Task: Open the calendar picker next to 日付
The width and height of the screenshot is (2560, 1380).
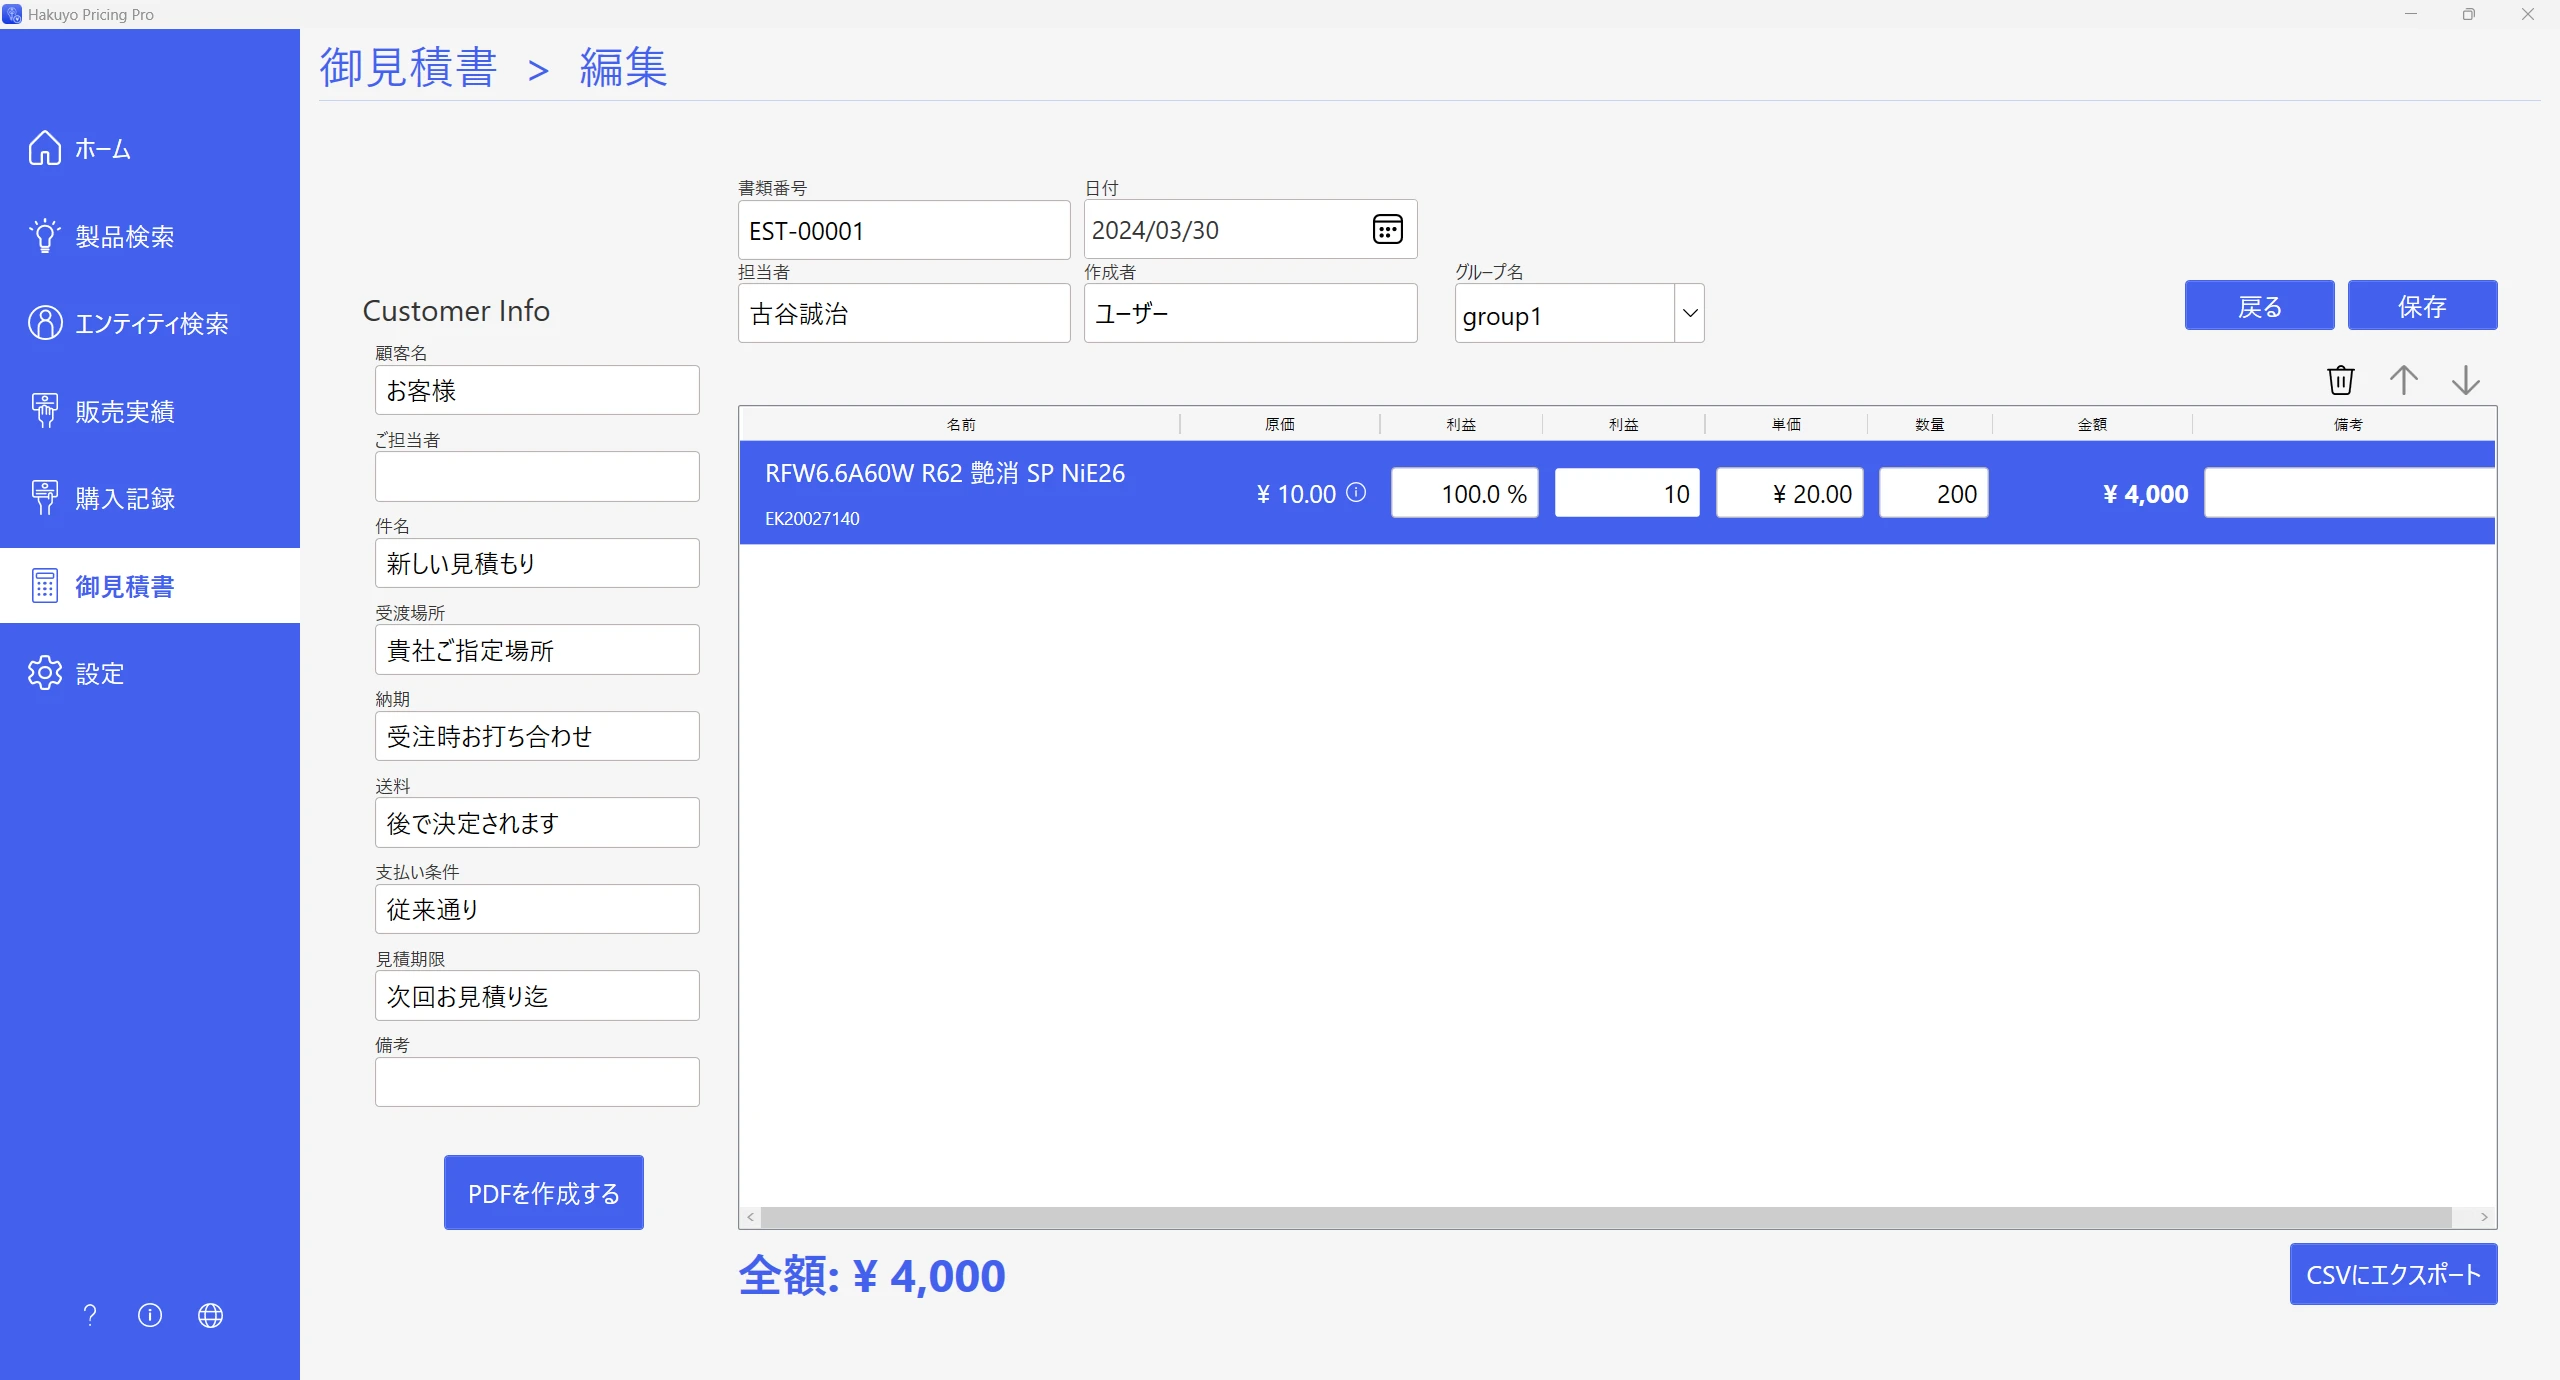Action: [x=1387, y=229]
